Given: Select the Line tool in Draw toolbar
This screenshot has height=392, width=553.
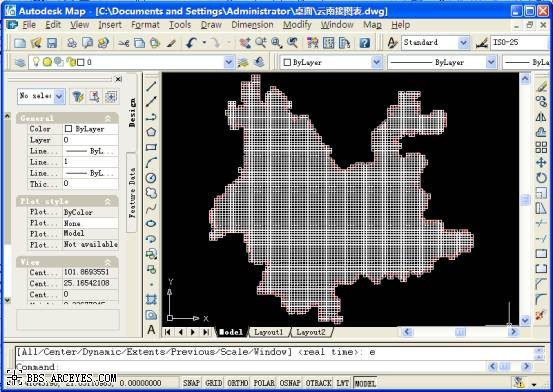Looking at the screenshot, I should point(151,86).
